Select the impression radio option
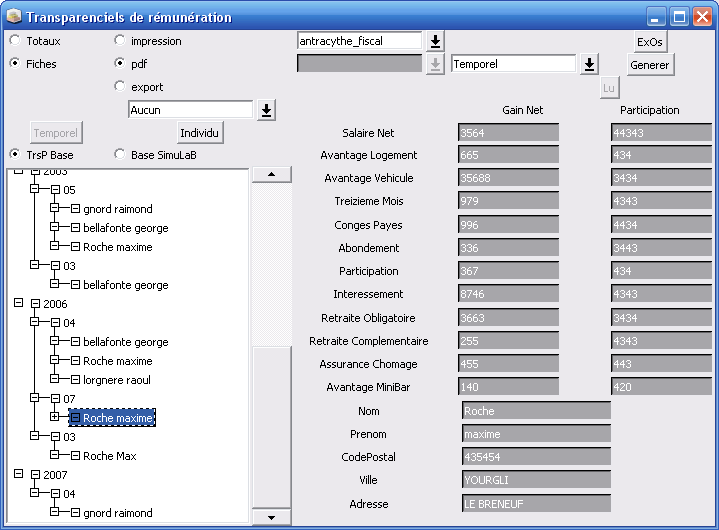The image size is (719, 530). pyautogui.click(x=120, y=41)
